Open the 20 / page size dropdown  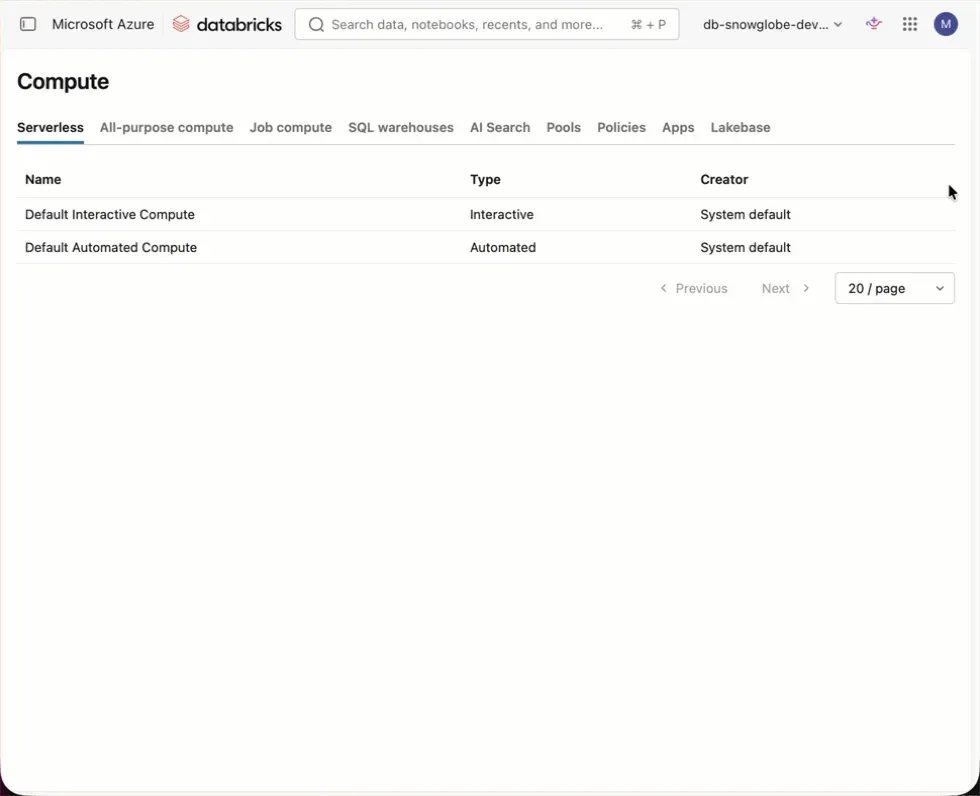[x=894, y=288]
